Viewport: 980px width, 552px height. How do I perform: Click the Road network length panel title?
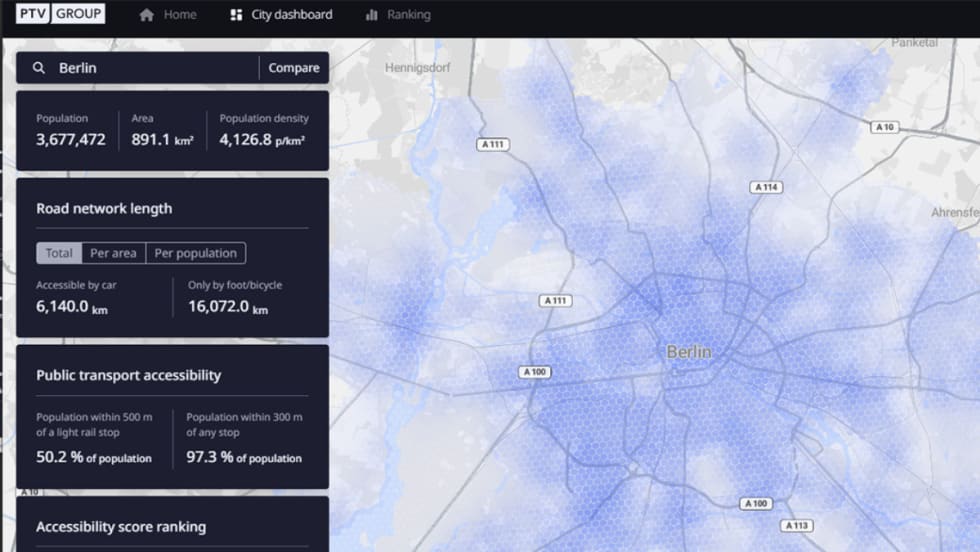[x=104, y=208]
